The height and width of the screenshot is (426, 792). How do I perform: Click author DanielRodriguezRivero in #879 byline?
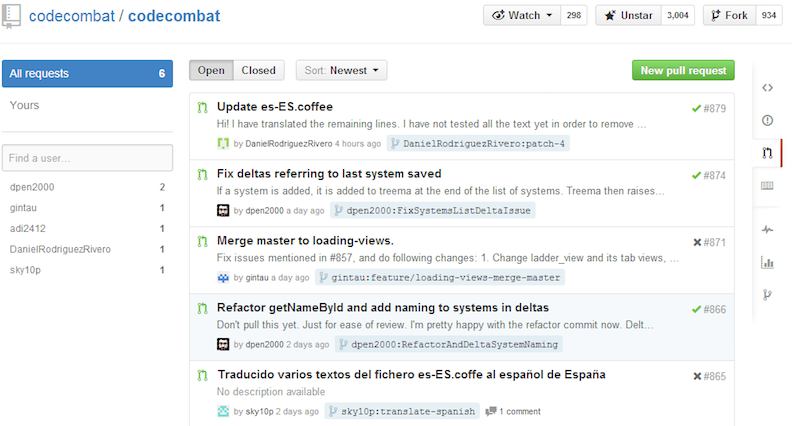[289, 144]
